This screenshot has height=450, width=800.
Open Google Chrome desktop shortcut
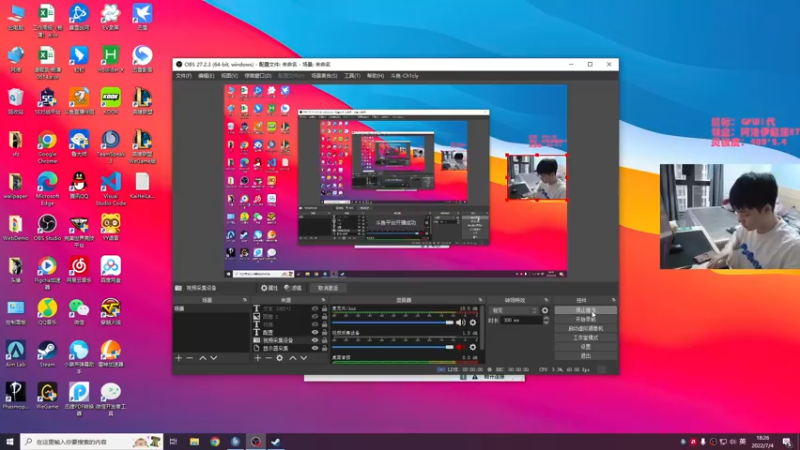click(x=47, y=147)
